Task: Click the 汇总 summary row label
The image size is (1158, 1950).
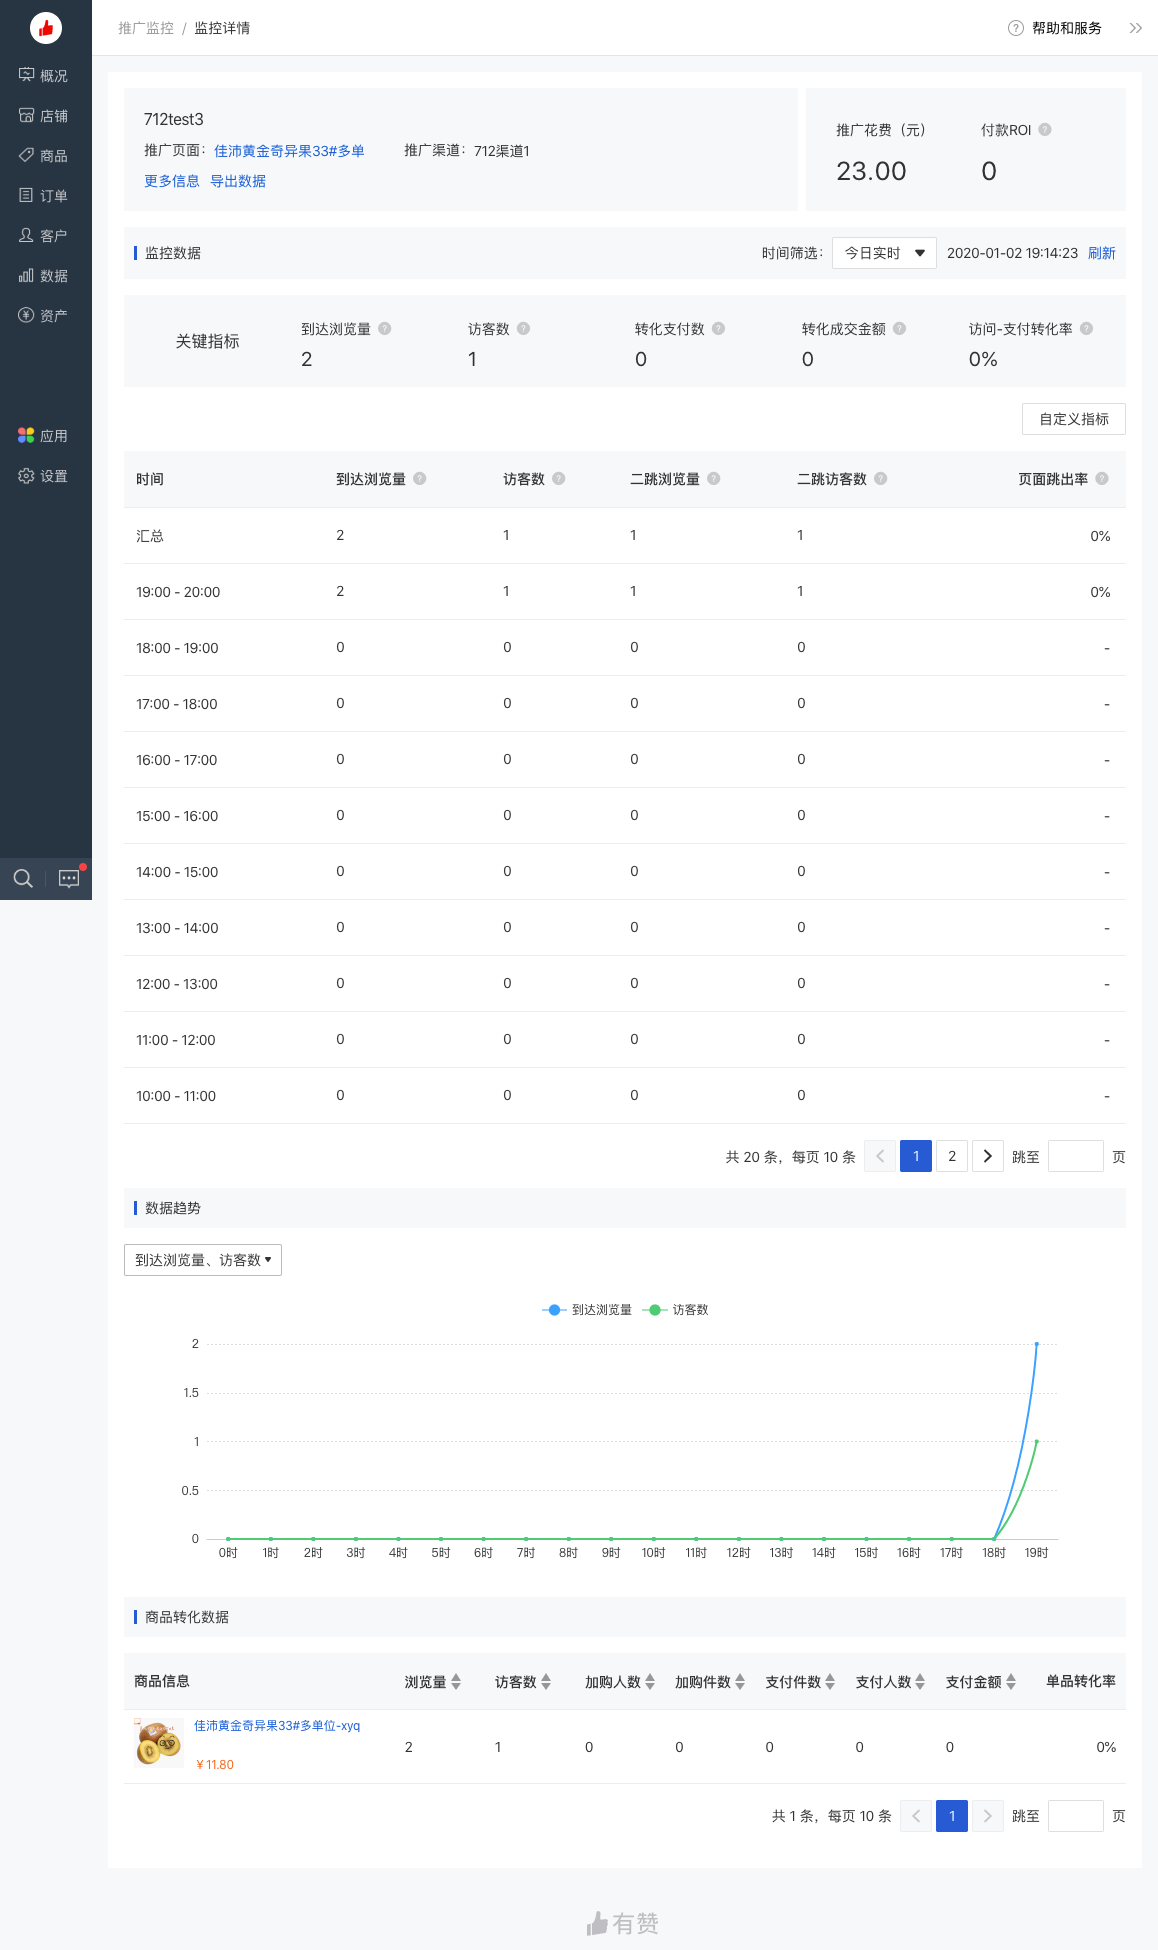Action: click(x=150, y=536)
